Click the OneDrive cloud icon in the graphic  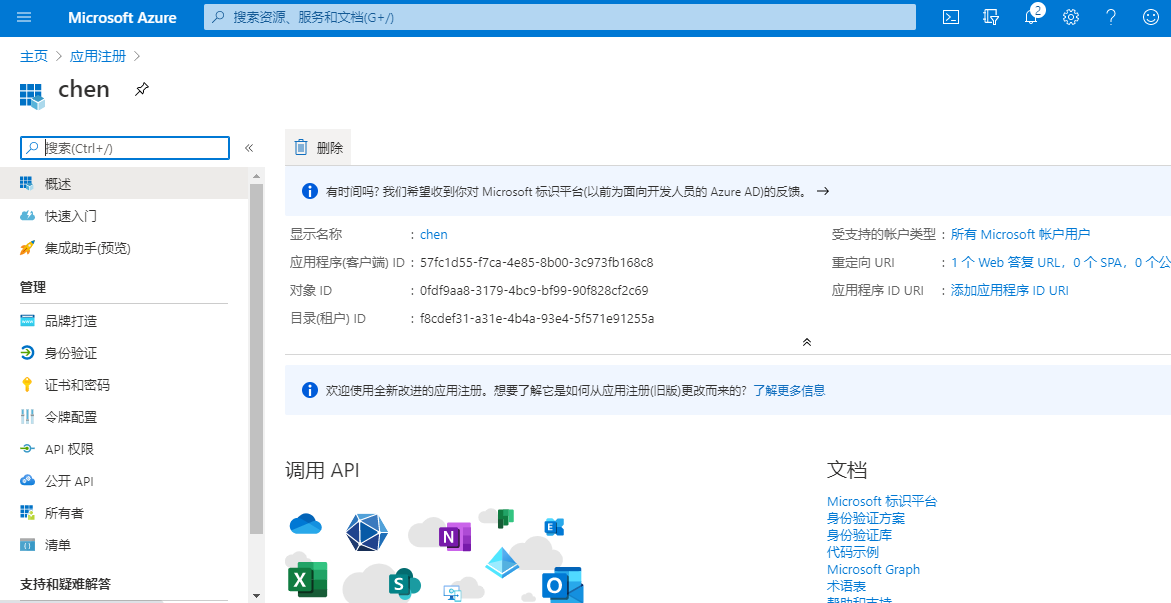pyautogui.click(x=305, y=525)
